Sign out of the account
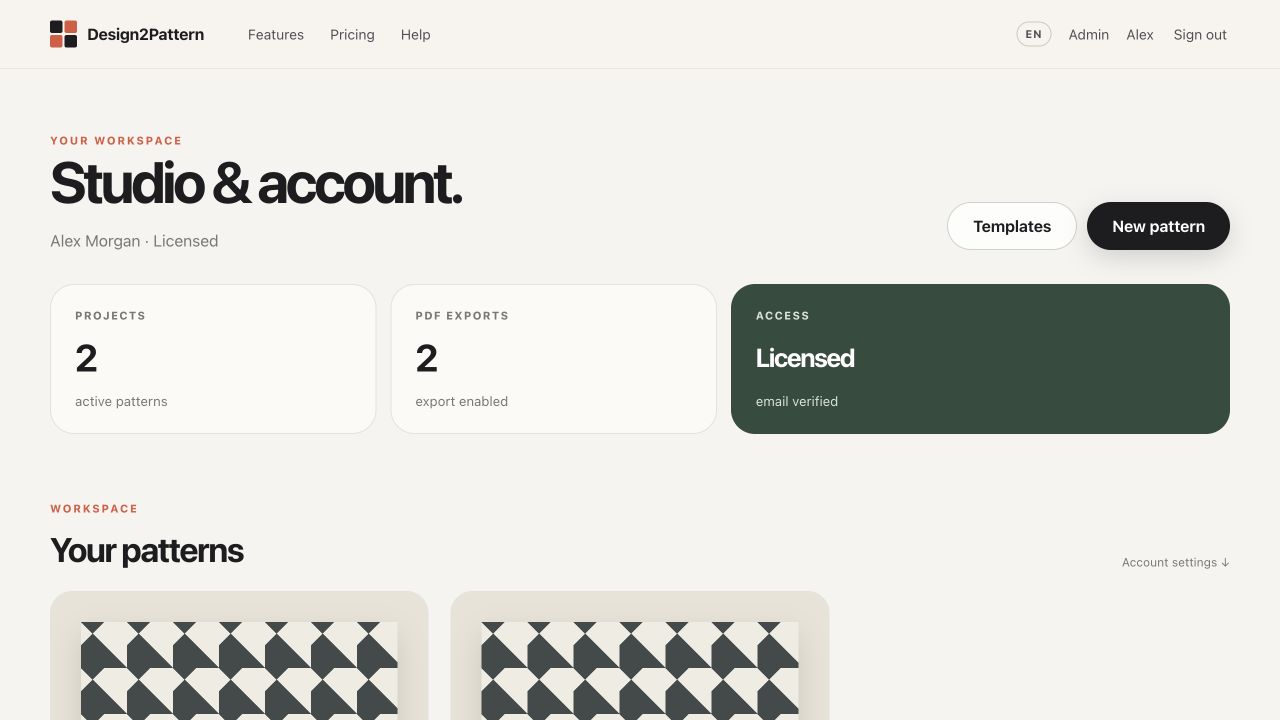Screen dimensions: 1280x720 coord(1200,34)
